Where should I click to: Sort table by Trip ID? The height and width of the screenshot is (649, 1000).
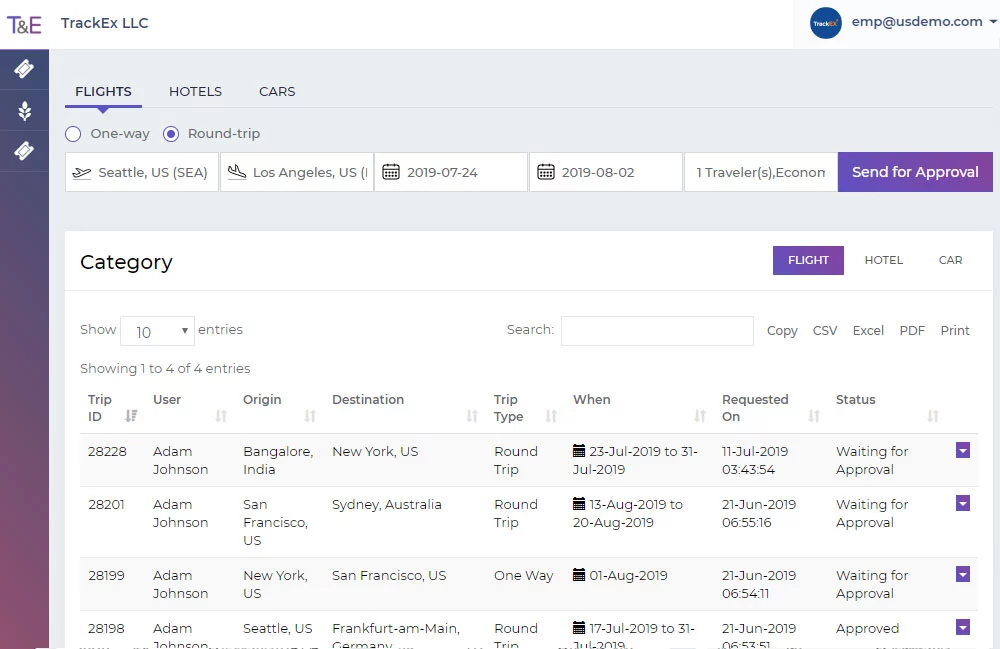click(131, 416)
